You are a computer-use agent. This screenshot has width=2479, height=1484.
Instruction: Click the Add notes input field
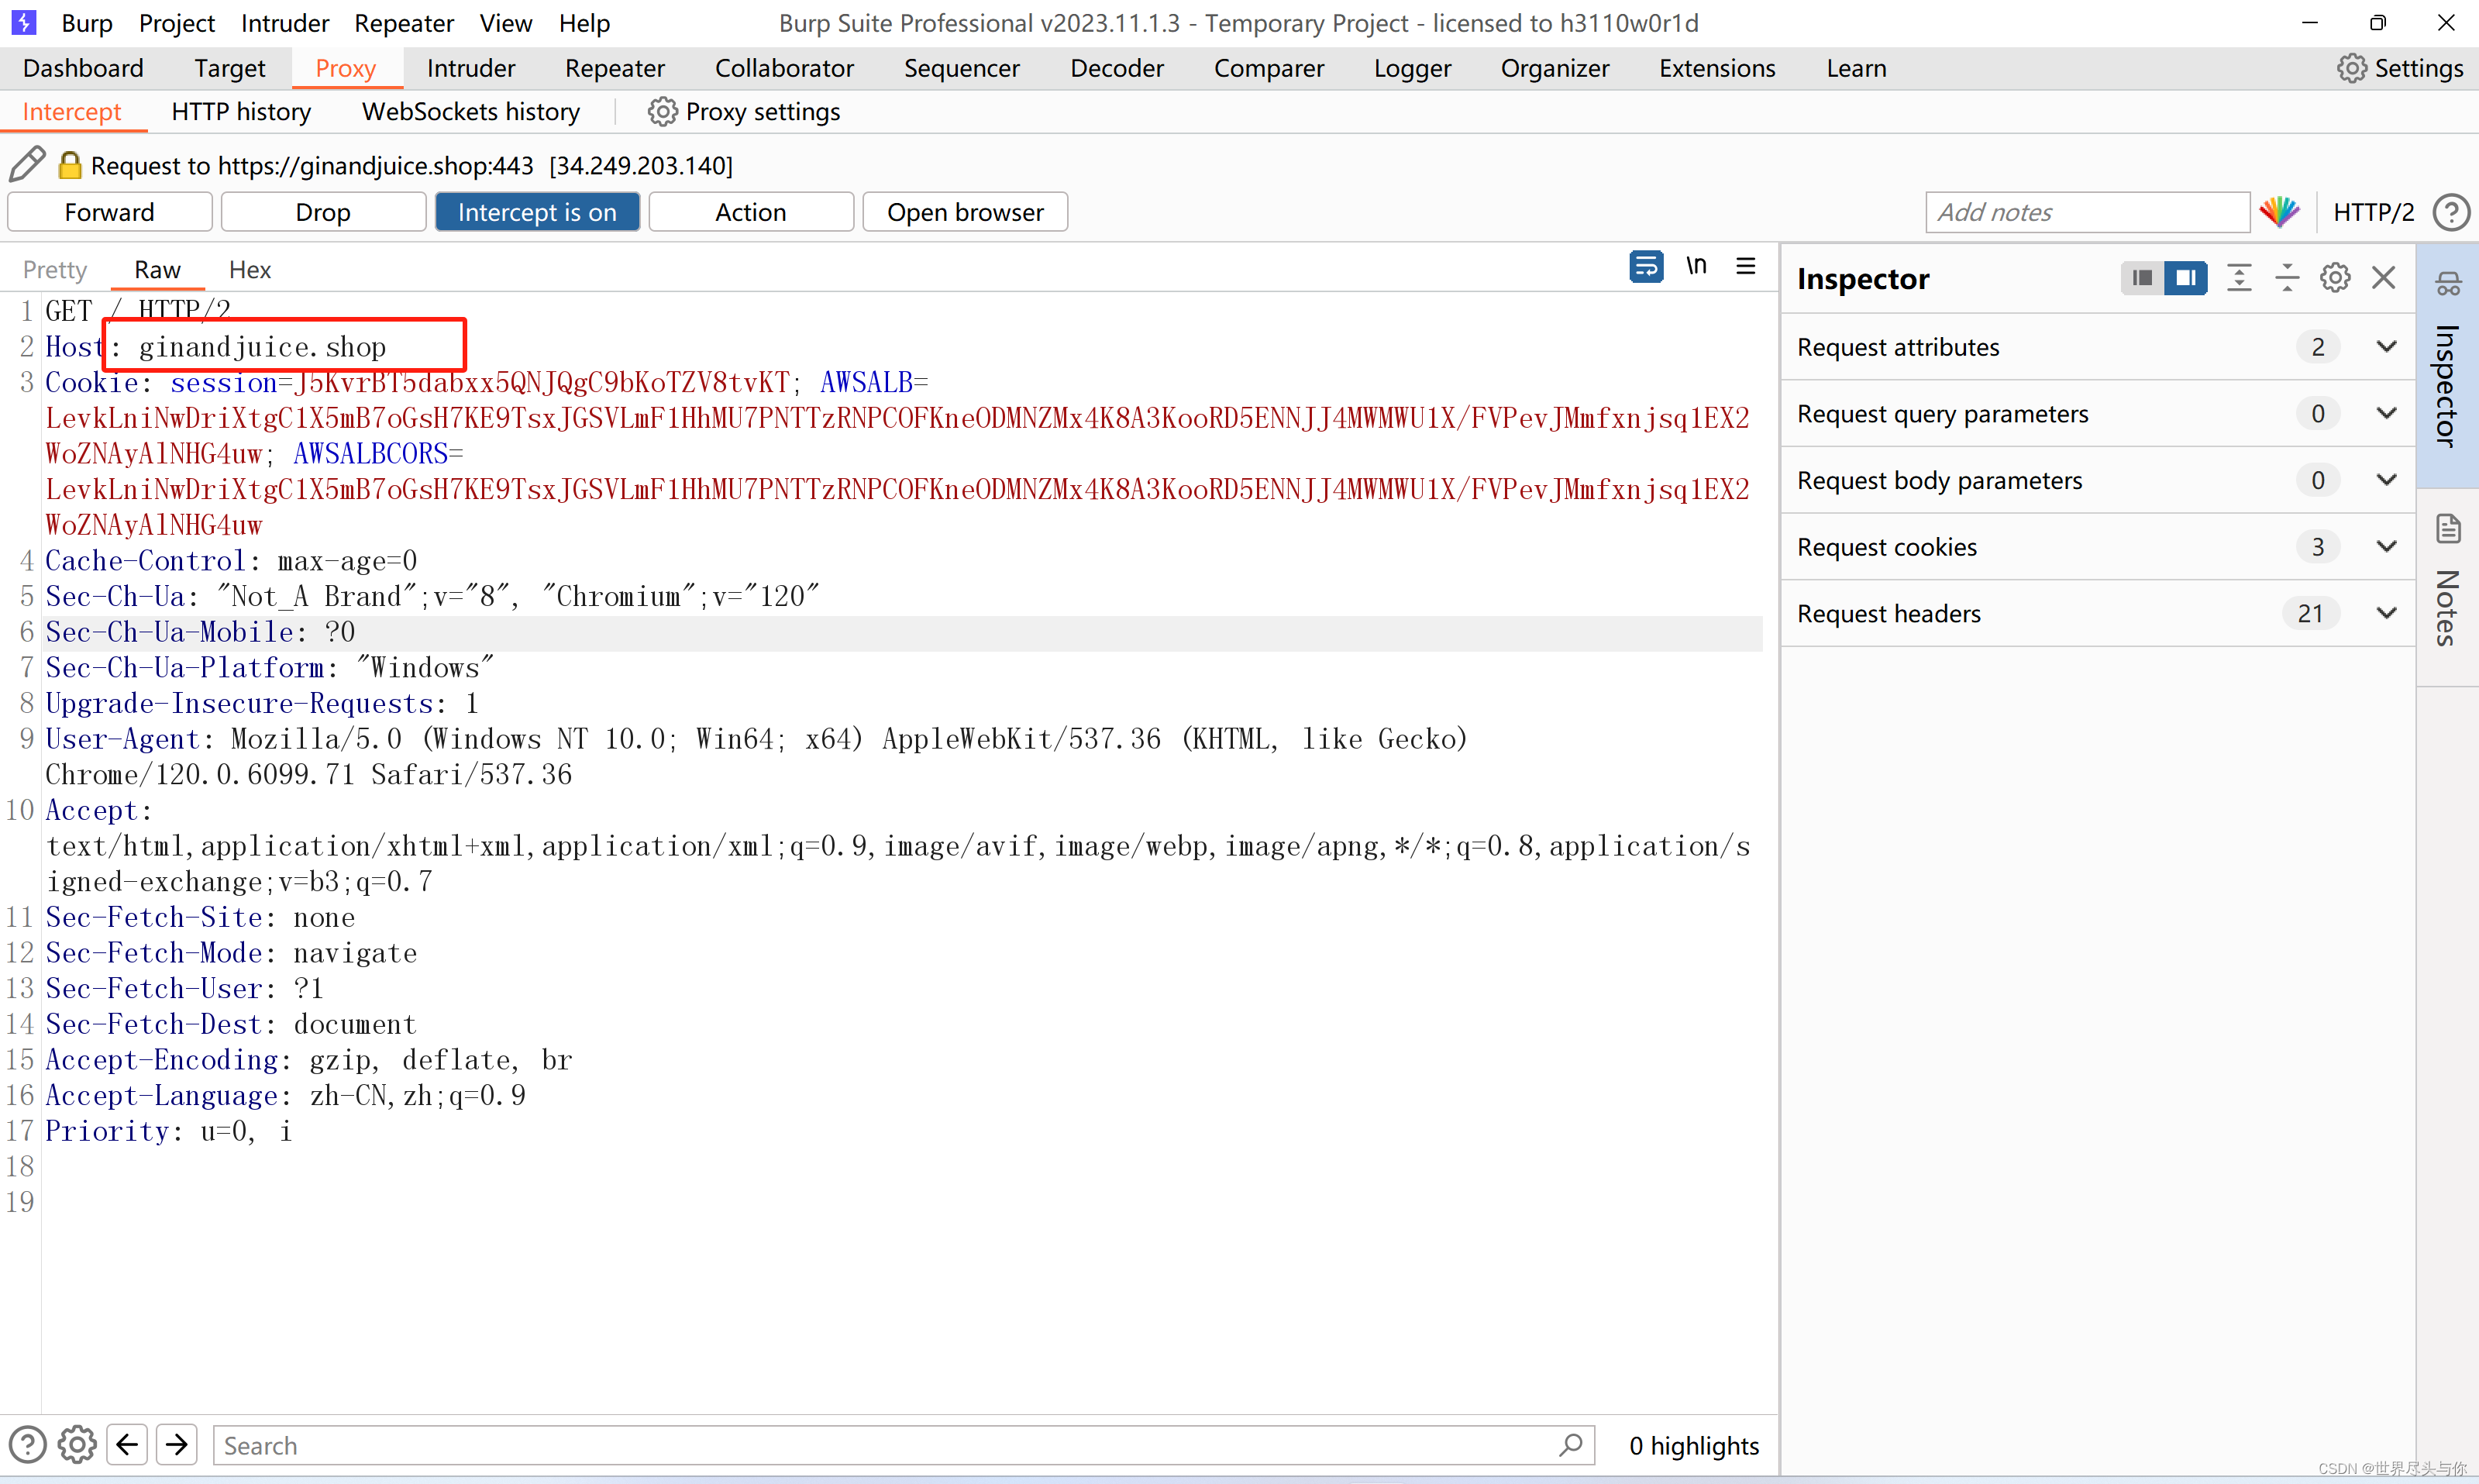(2087, 212)
